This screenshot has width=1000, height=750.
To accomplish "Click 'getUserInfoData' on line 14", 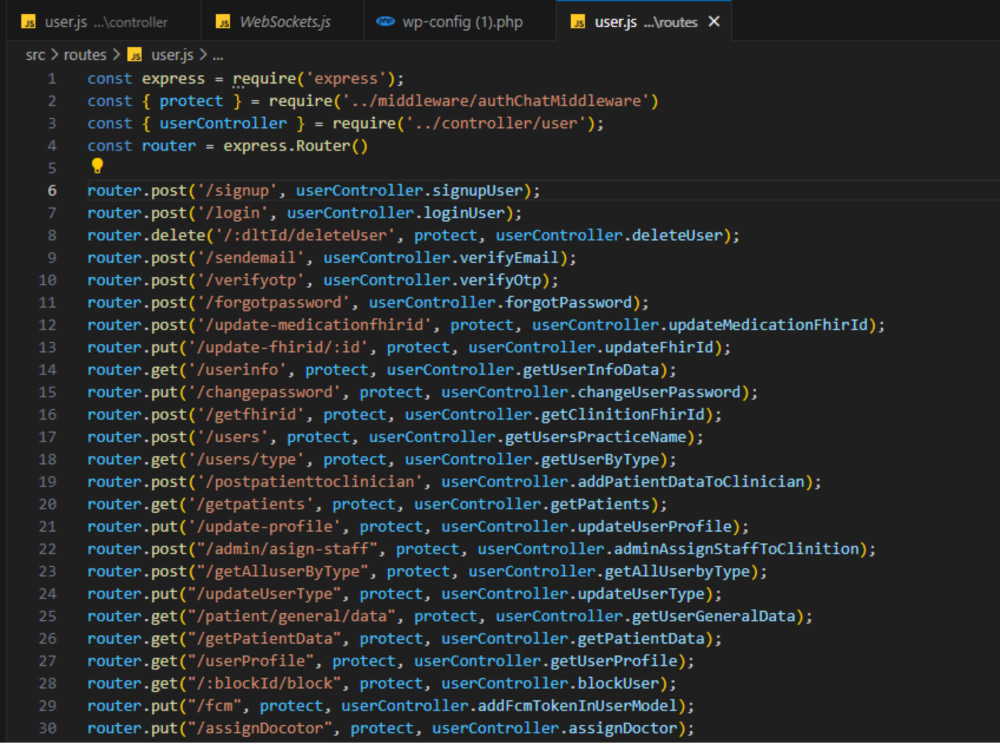I will click(591, 370).
